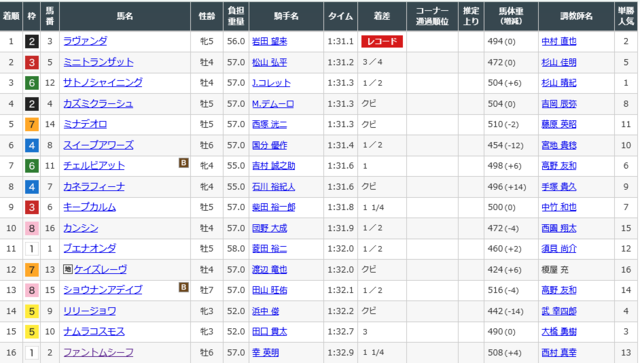The width and height of the screenshot is (640, 363).
Task: Open jockey page for 岩田 望来
Action: tap(269, 41)
